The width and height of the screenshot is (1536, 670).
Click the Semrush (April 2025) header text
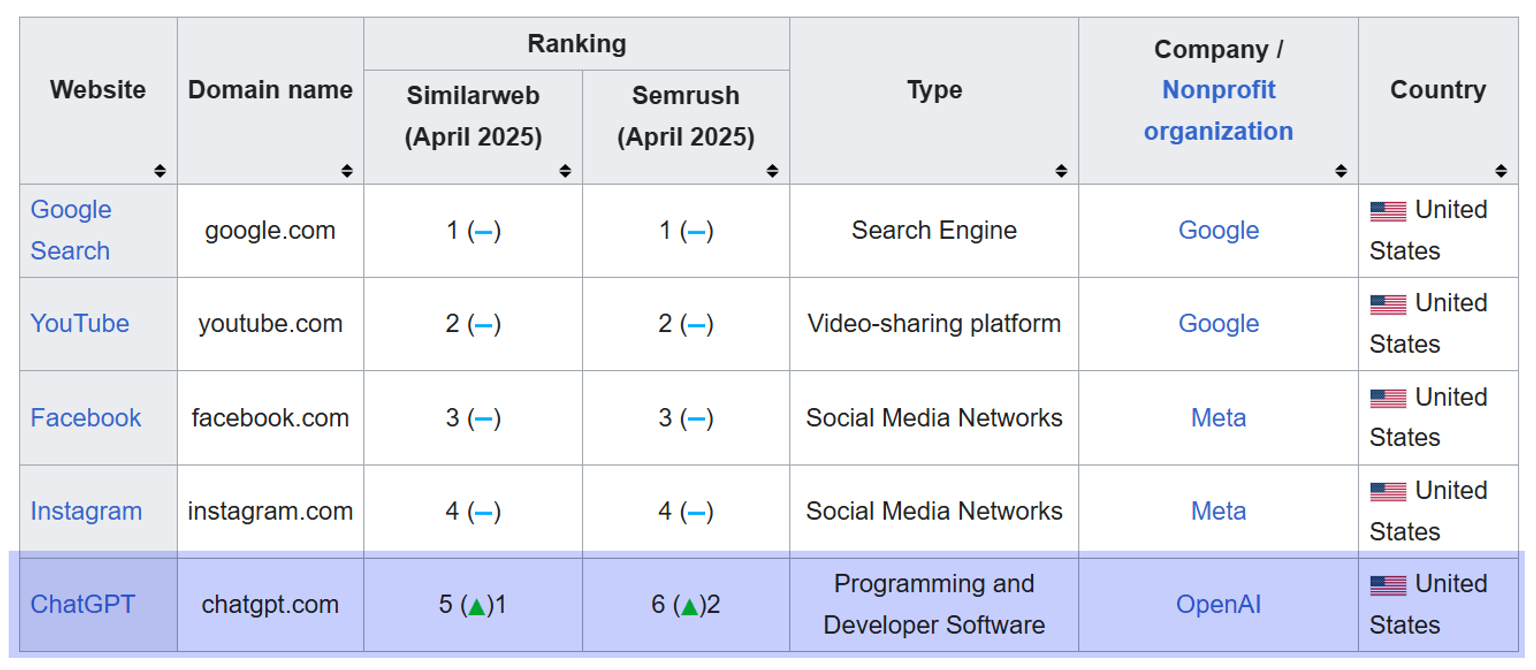[686, 116]
